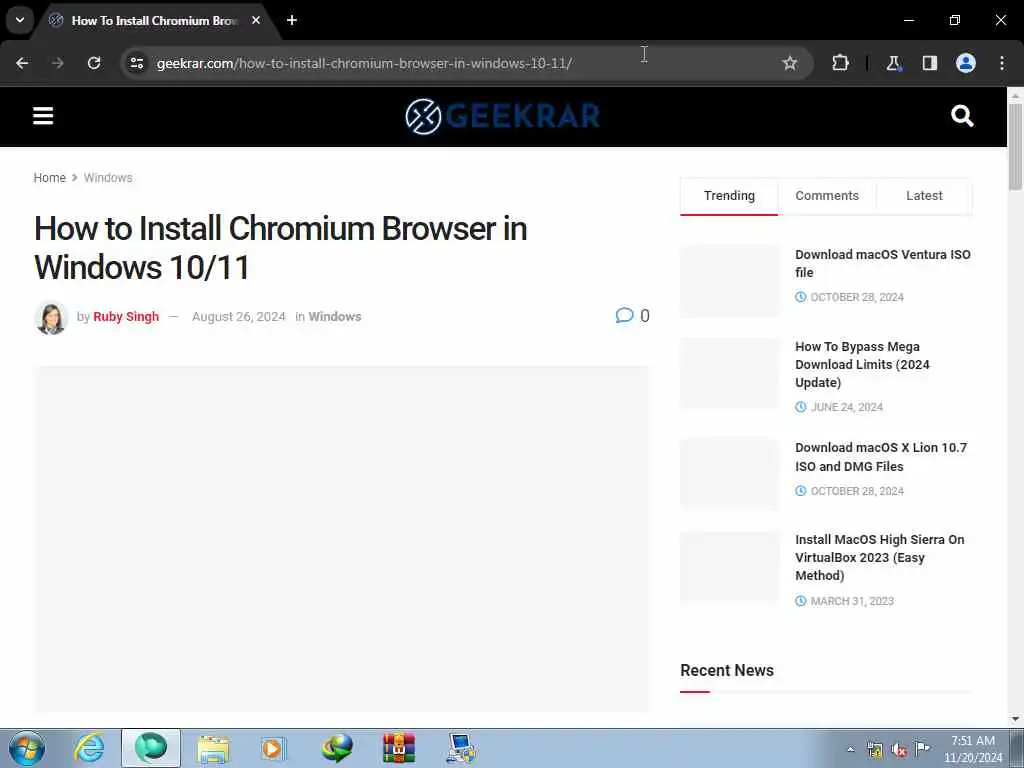Click the forward navigation arrow

58,63
